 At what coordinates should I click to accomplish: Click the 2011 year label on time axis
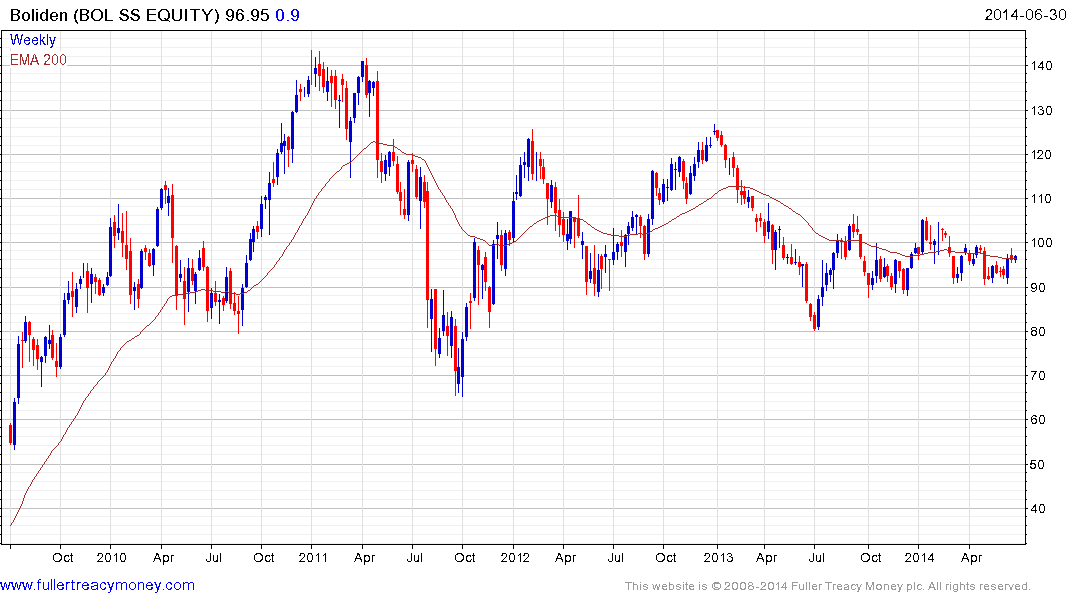(x=313, y=557)
